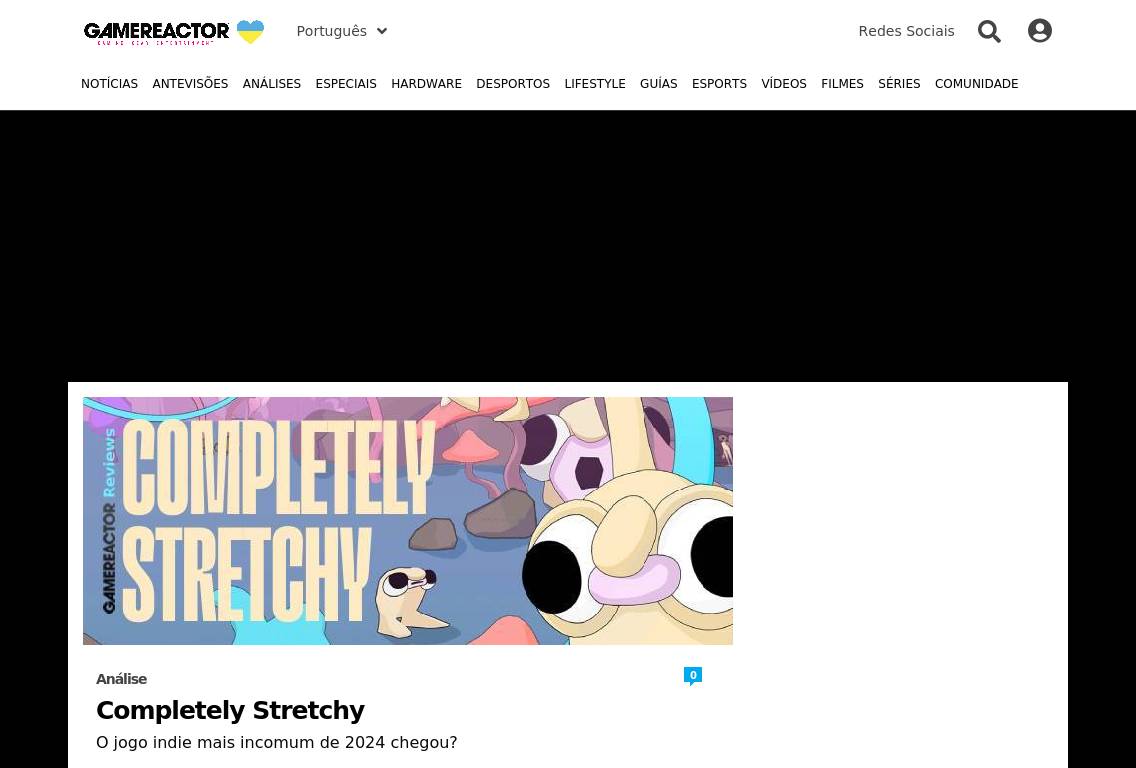This screenshot has height=768, width=1136.
Task: Open the user account profile icon
Action: tap(1040, 30)
